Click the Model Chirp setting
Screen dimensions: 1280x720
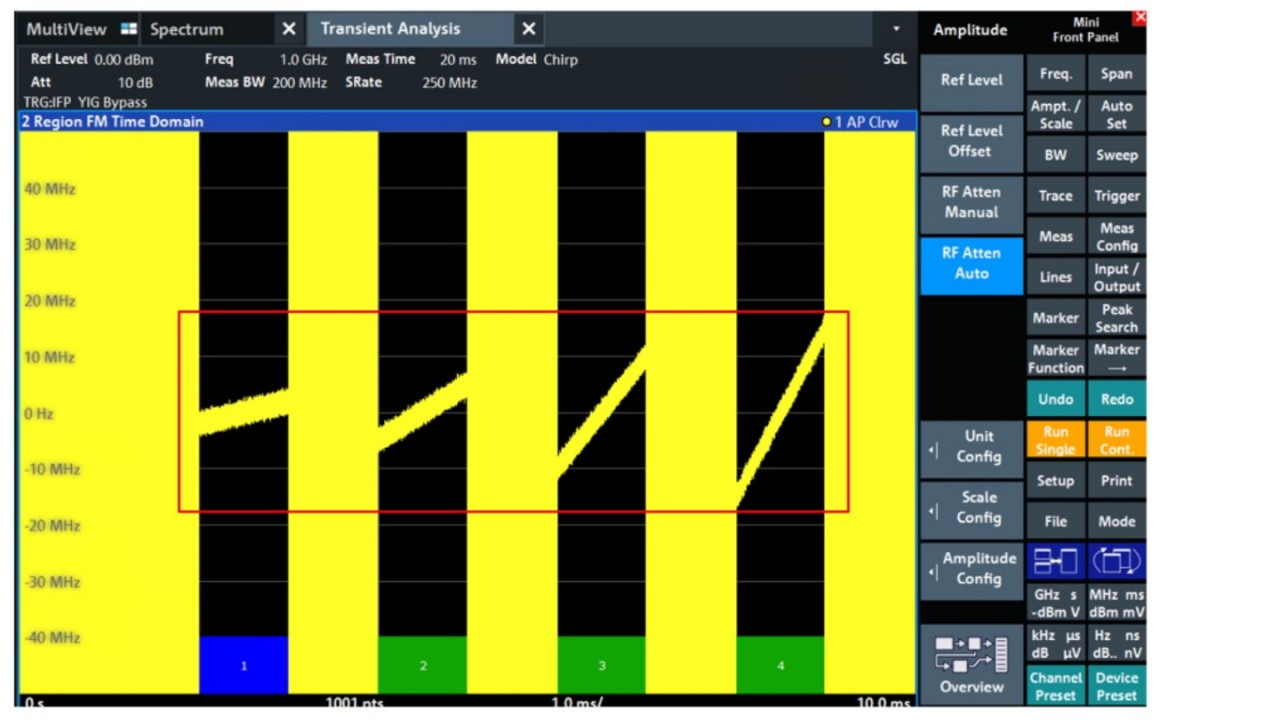pos(537,60)
